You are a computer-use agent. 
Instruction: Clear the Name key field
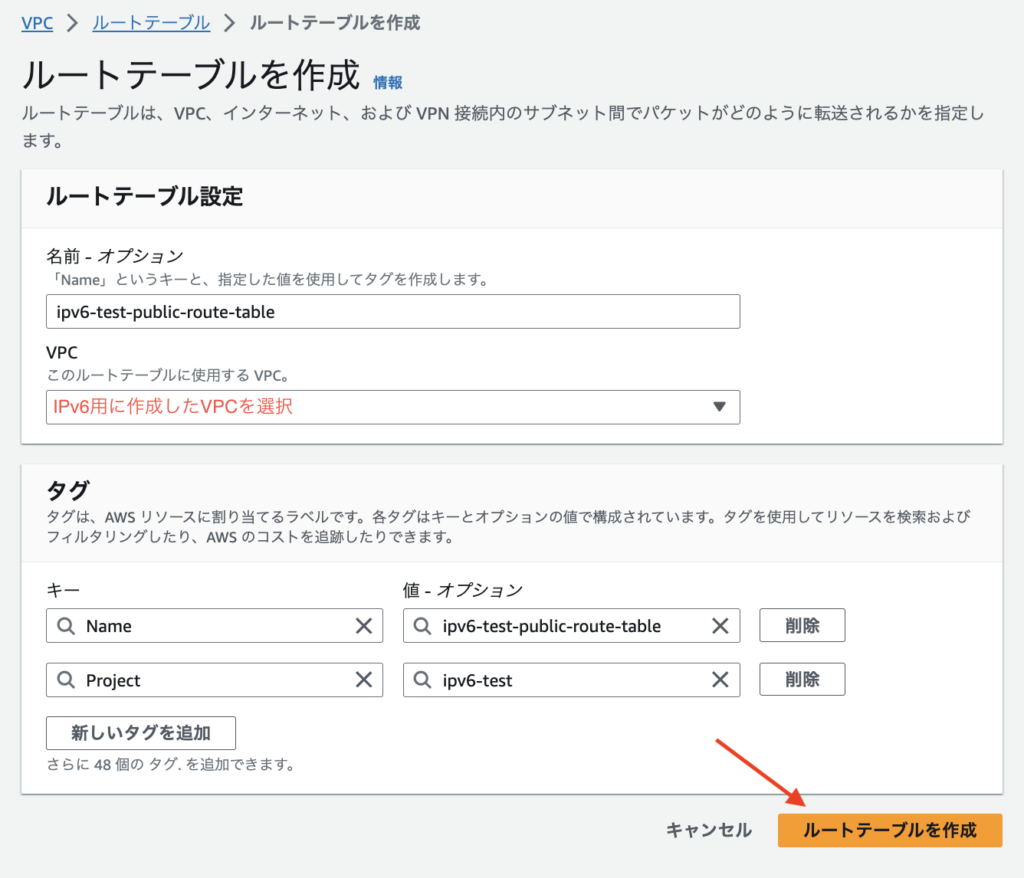point(364,626)
